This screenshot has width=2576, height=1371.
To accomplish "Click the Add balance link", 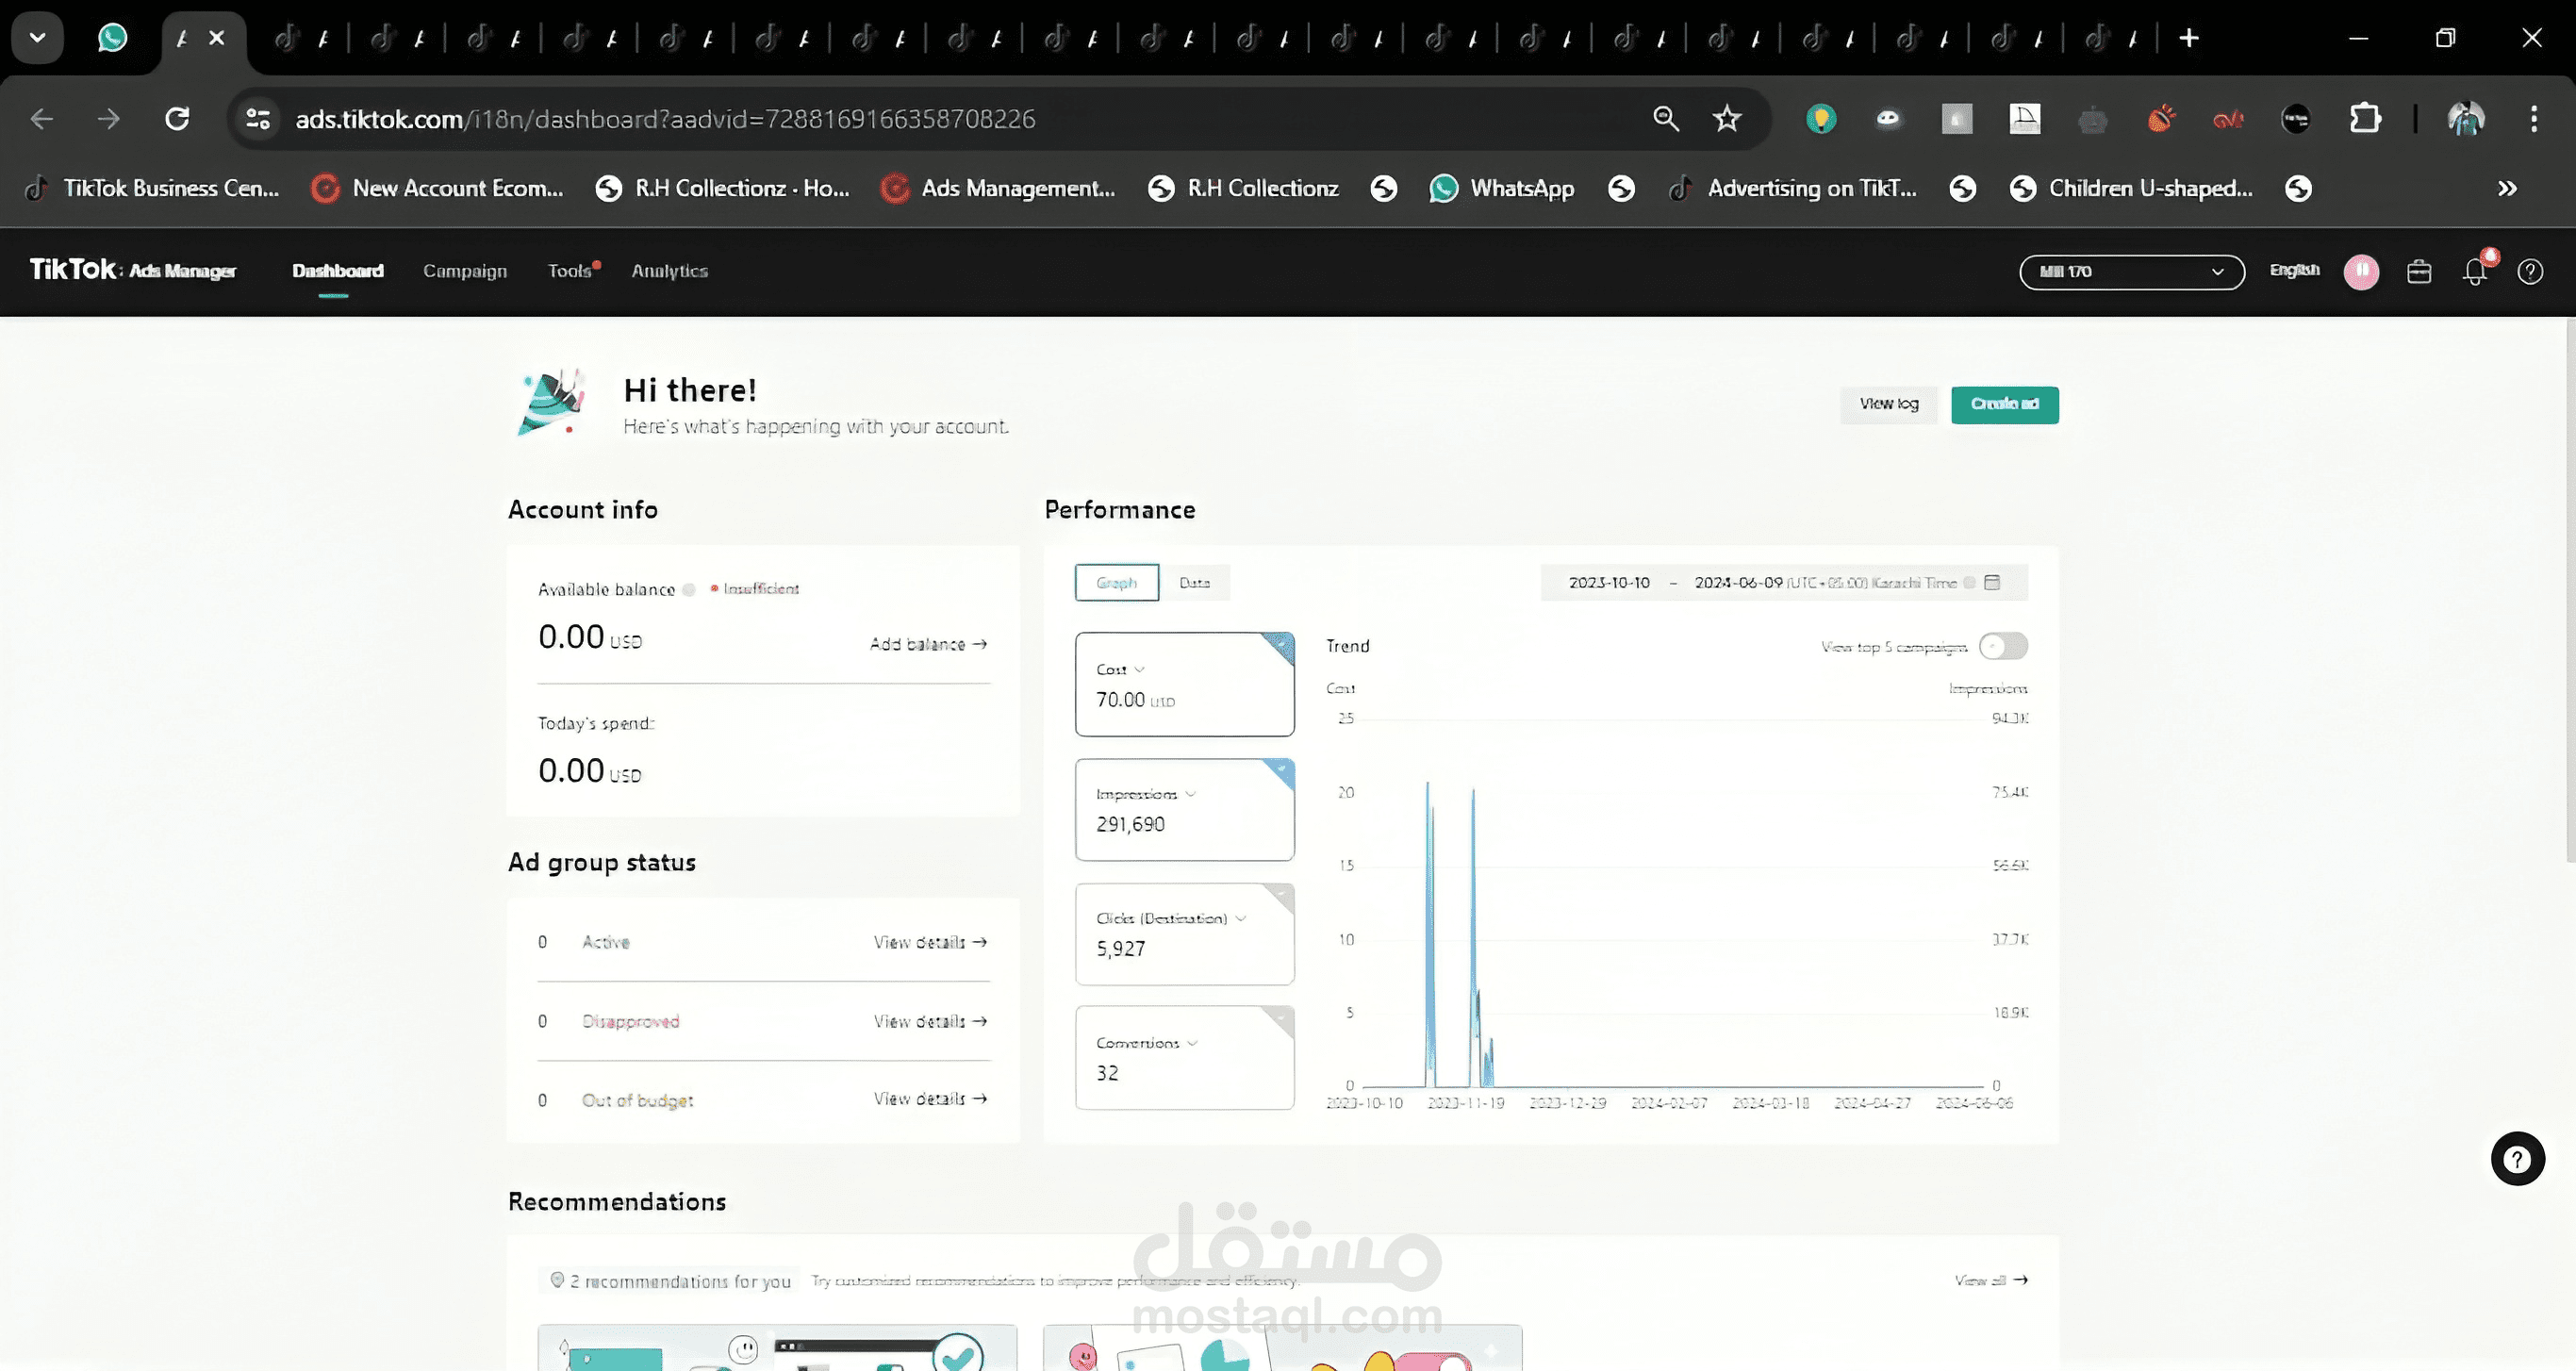I will click(928, 644).
